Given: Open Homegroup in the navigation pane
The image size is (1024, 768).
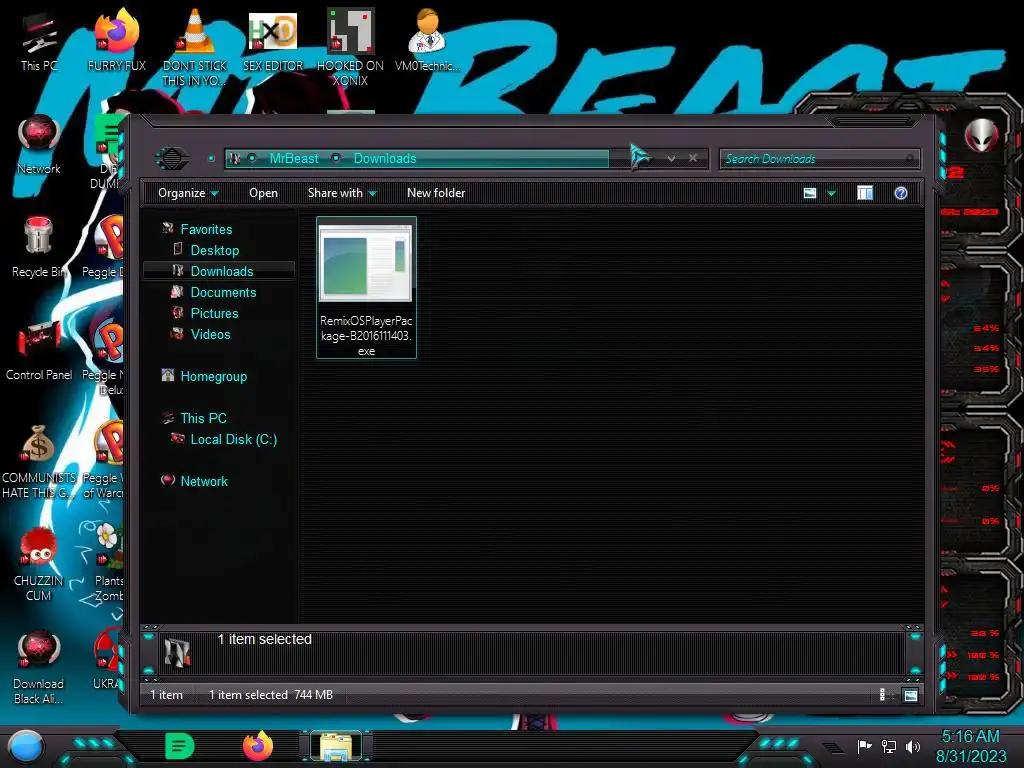Looking at the screenshot, I should [214, 376].
